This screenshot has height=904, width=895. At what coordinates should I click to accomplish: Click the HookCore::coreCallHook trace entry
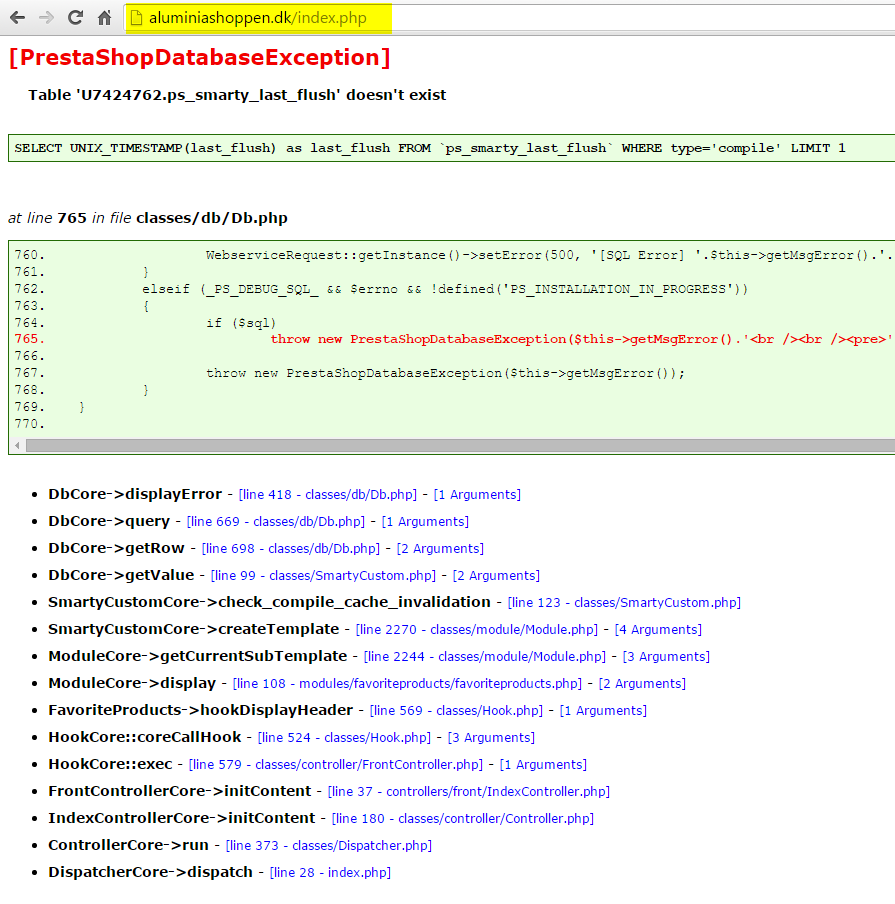(145, 737)
